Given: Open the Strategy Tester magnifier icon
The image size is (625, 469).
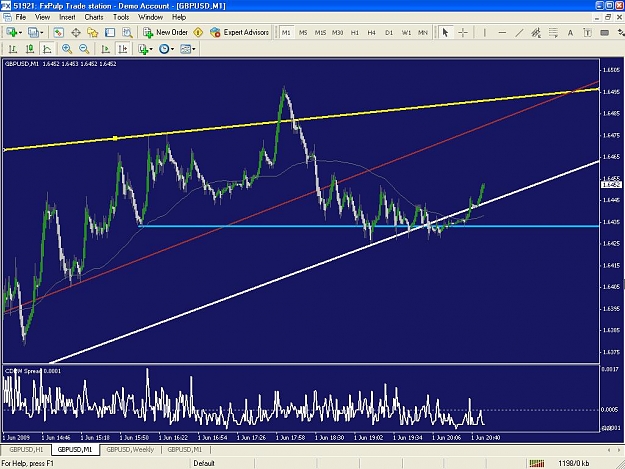Looking at the screenshot, I should point(127,33).
